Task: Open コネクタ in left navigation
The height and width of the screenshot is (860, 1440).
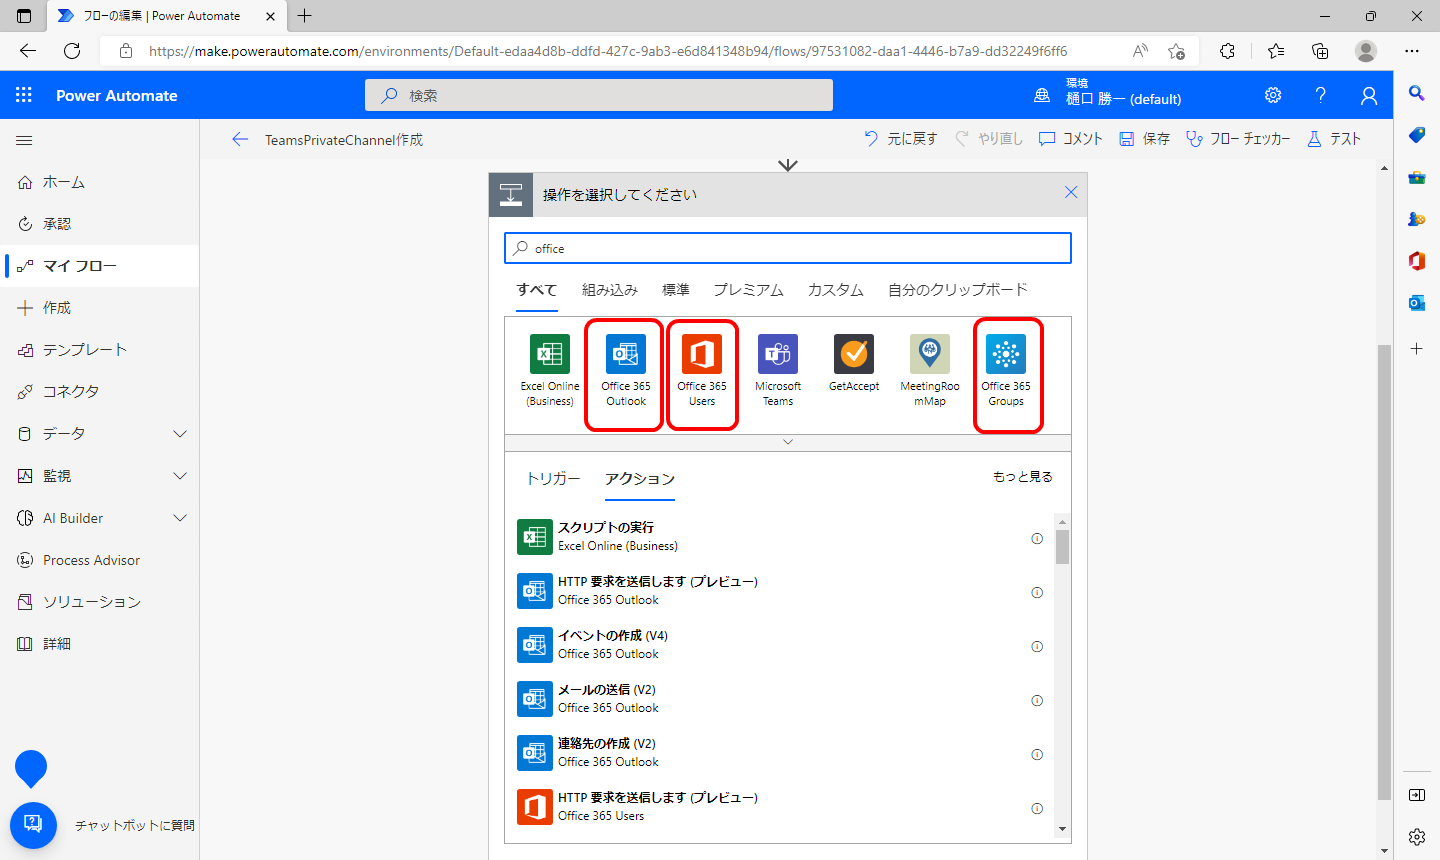Action: pos(99,392)
